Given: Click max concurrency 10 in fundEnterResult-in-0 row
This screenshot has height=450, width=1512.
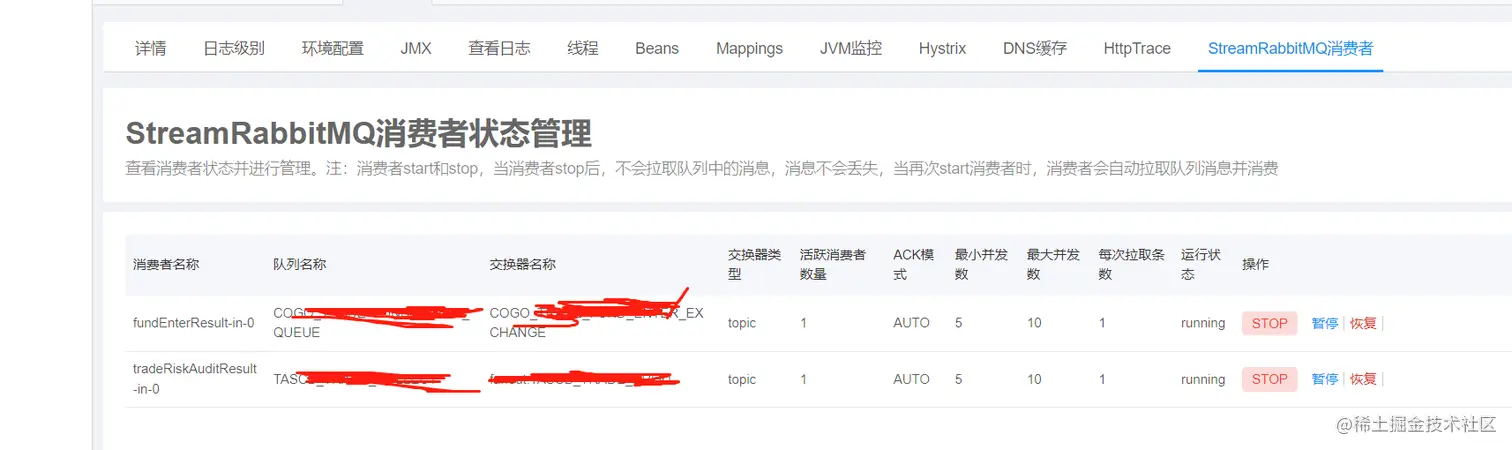Looking at the screenshot, I should pos(1034,323).
